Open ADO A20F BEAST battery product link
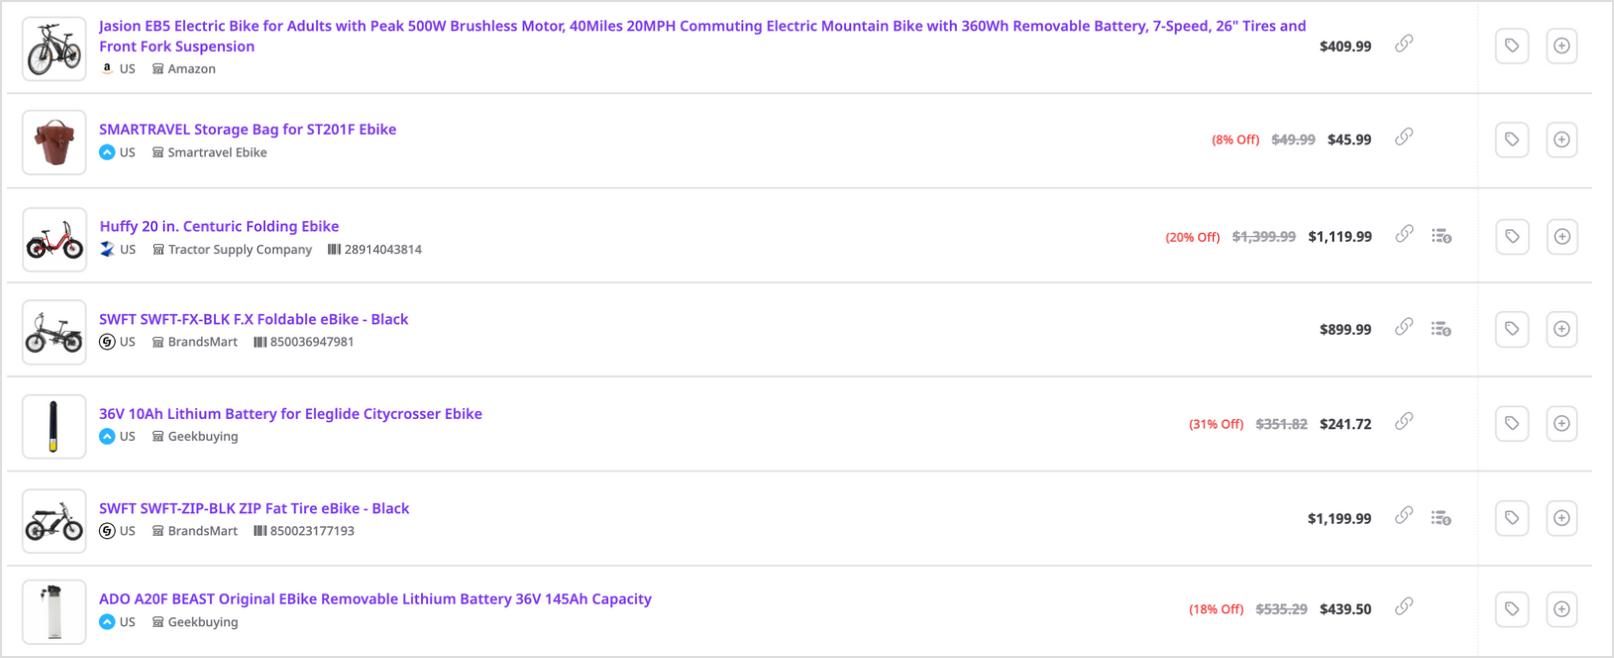Screen dimensions: 1614x658 tap(375, 599)
